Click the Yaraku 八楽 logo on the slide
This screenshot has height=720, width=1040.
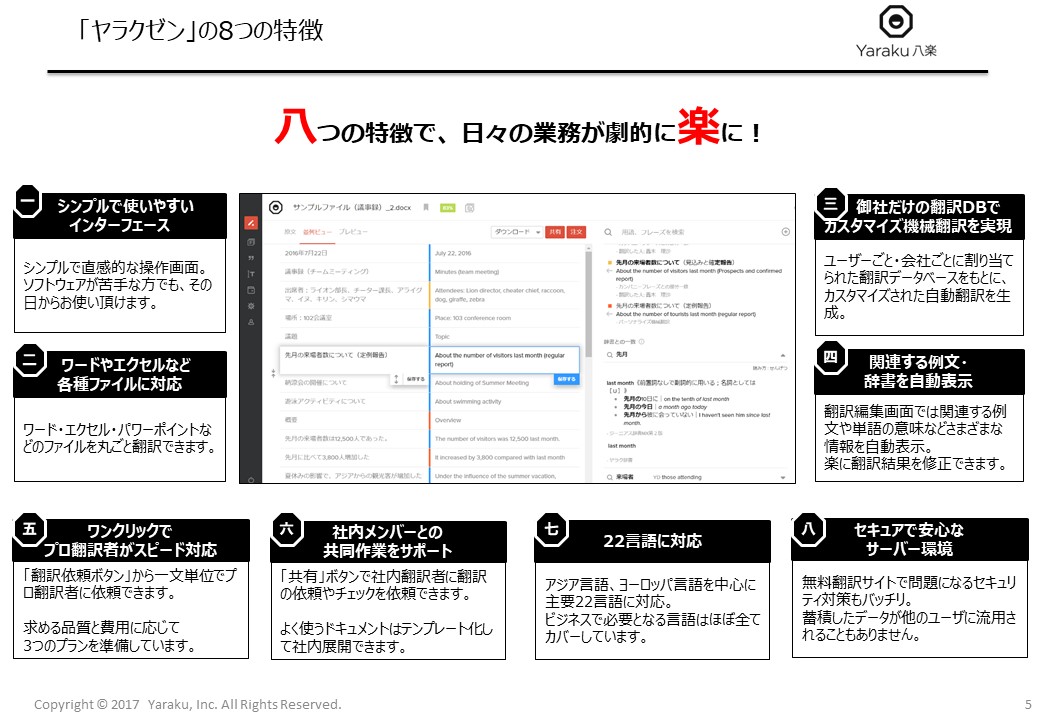coord(895,31)
